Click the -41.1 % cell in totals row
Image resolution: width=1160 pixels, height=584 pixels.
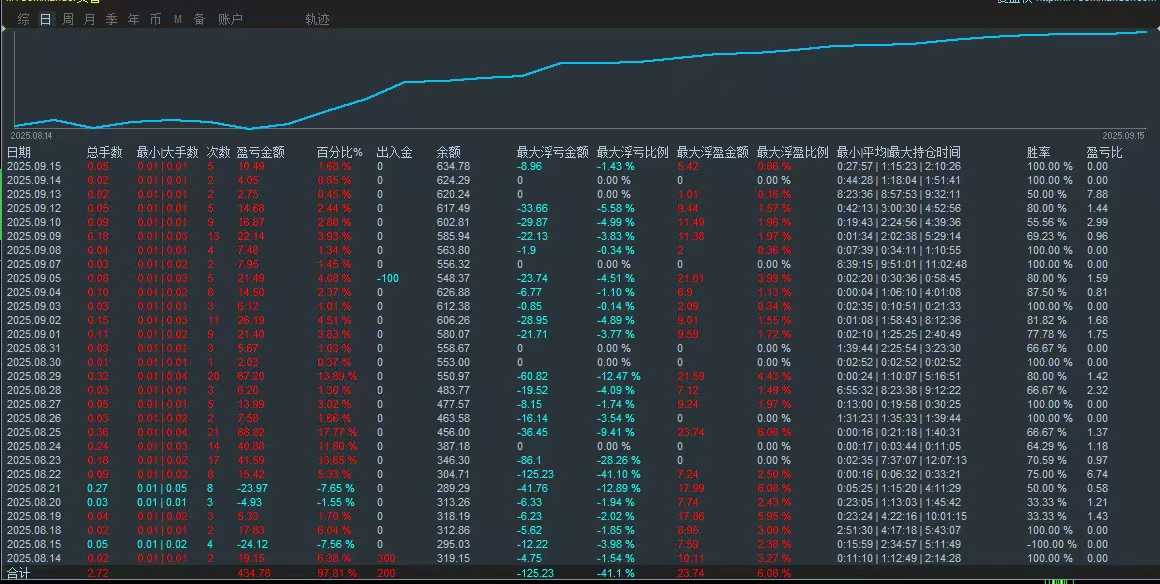pyautogui.click(x=616, y=573)
